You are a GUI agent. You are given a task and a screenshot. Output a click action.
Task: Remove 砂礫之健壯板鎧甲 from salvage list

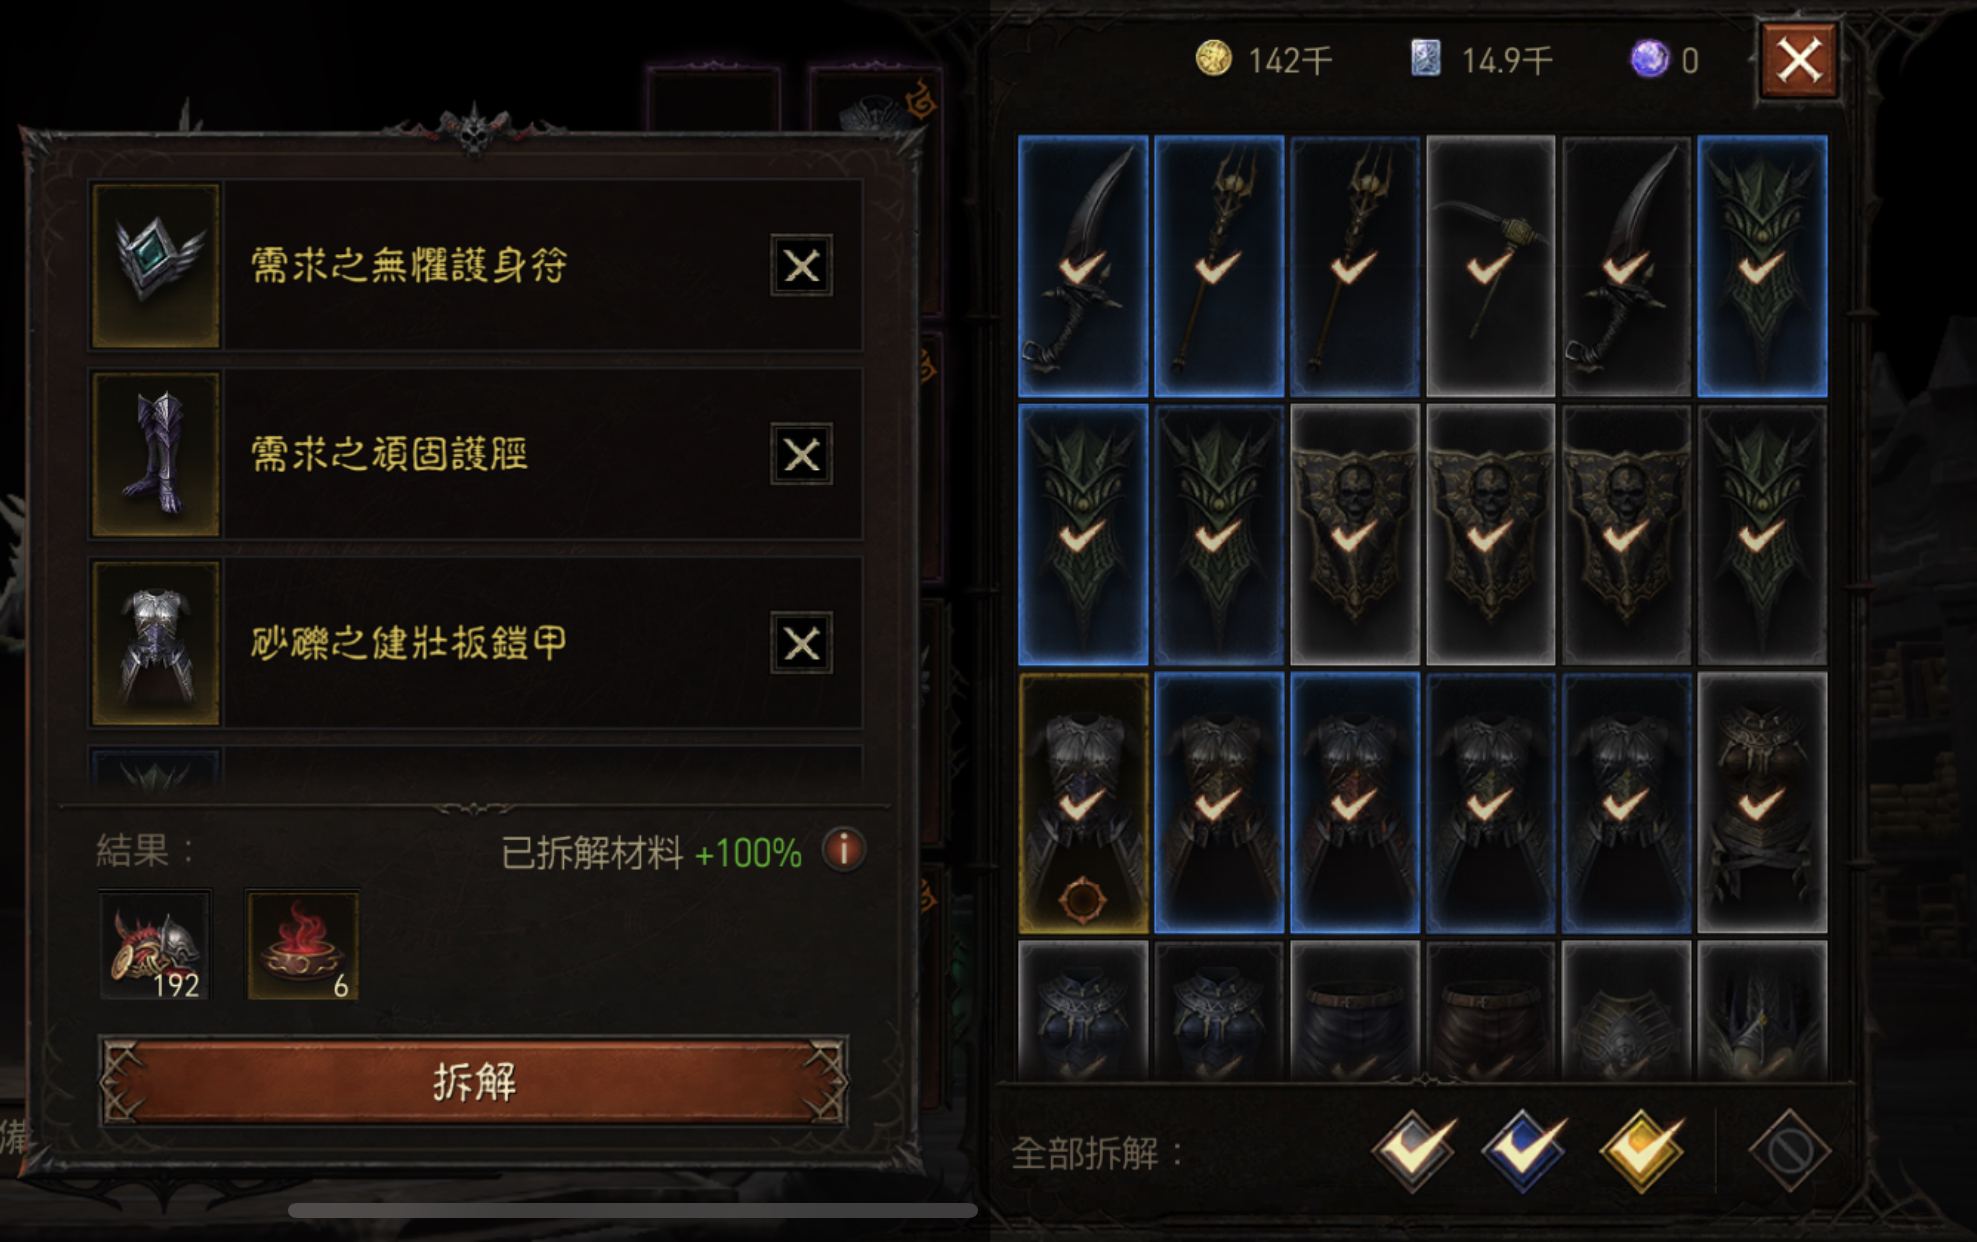pos(801,643)
